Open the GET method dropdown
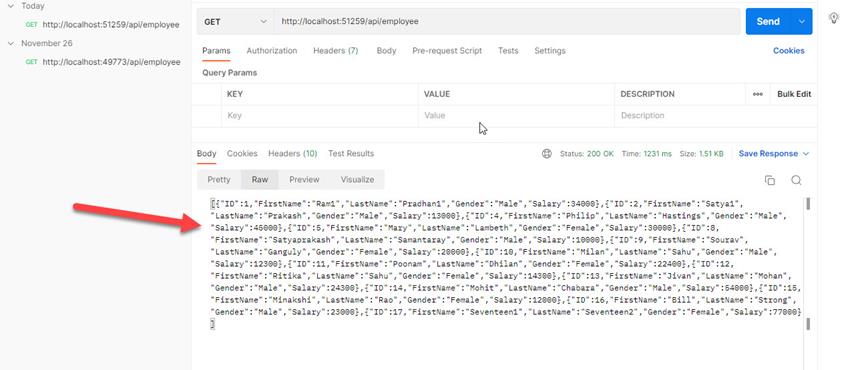850x370 pixels. [x=235, y=22]
